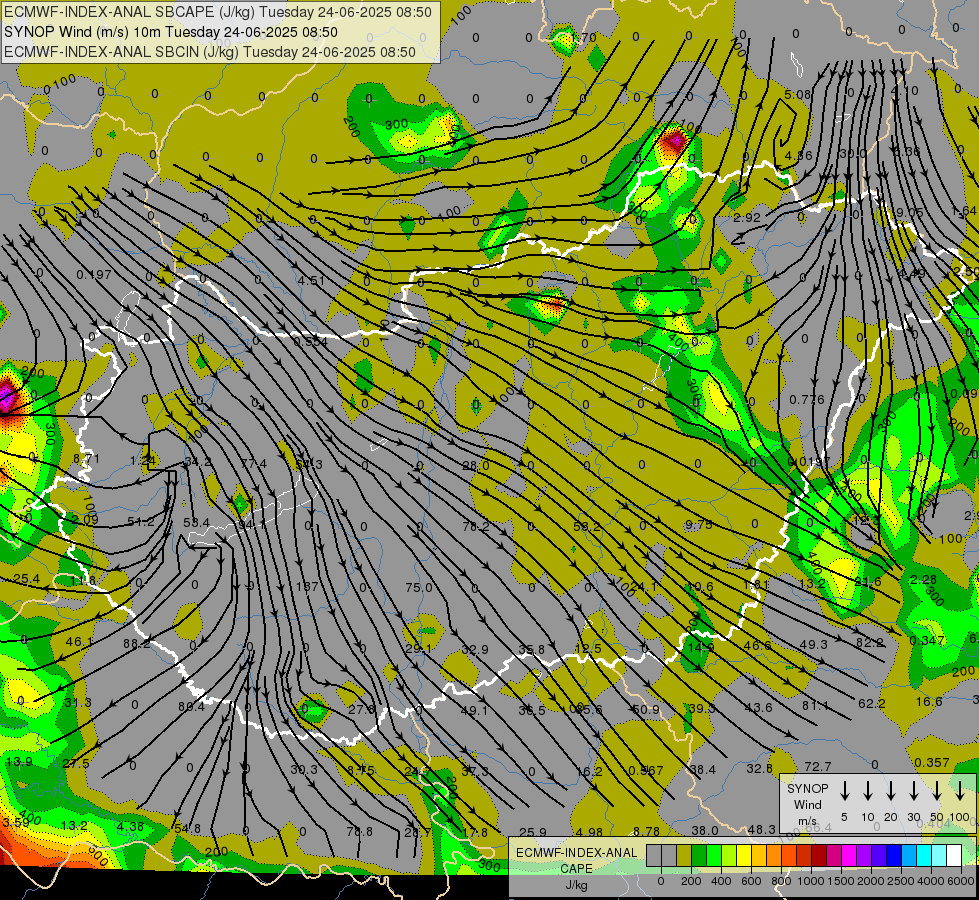Click the map value 81.1

click(x=815, y=705)
